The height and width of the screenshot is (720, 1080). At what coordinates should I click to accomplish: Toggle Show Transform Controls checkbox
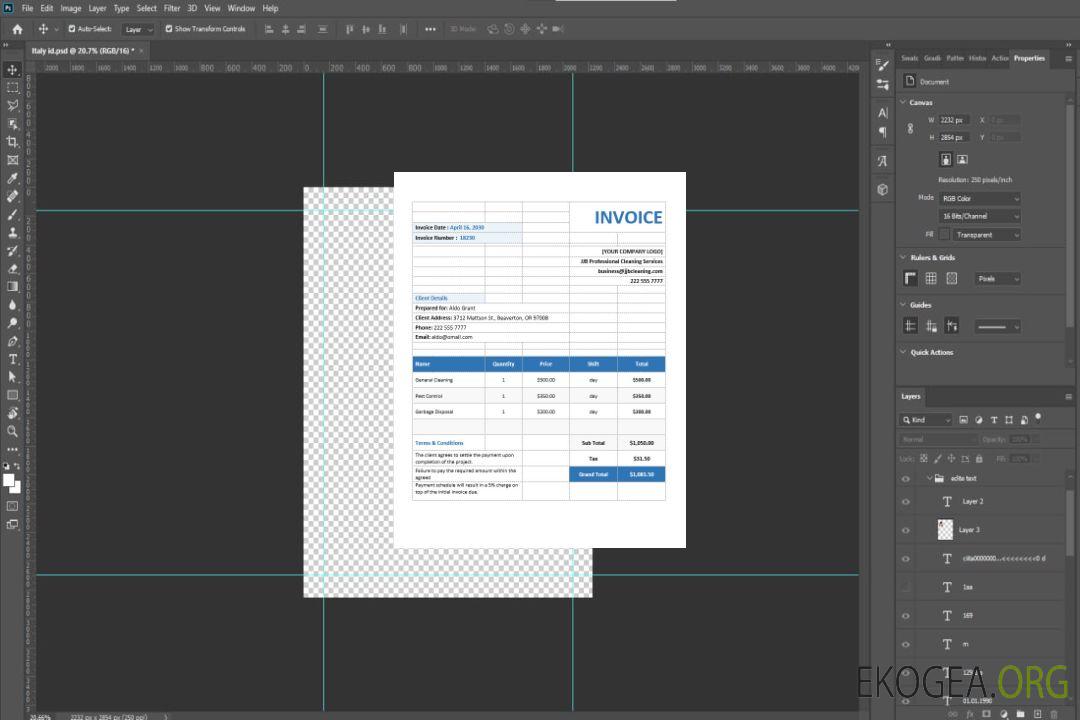click(x=169, y=29)
